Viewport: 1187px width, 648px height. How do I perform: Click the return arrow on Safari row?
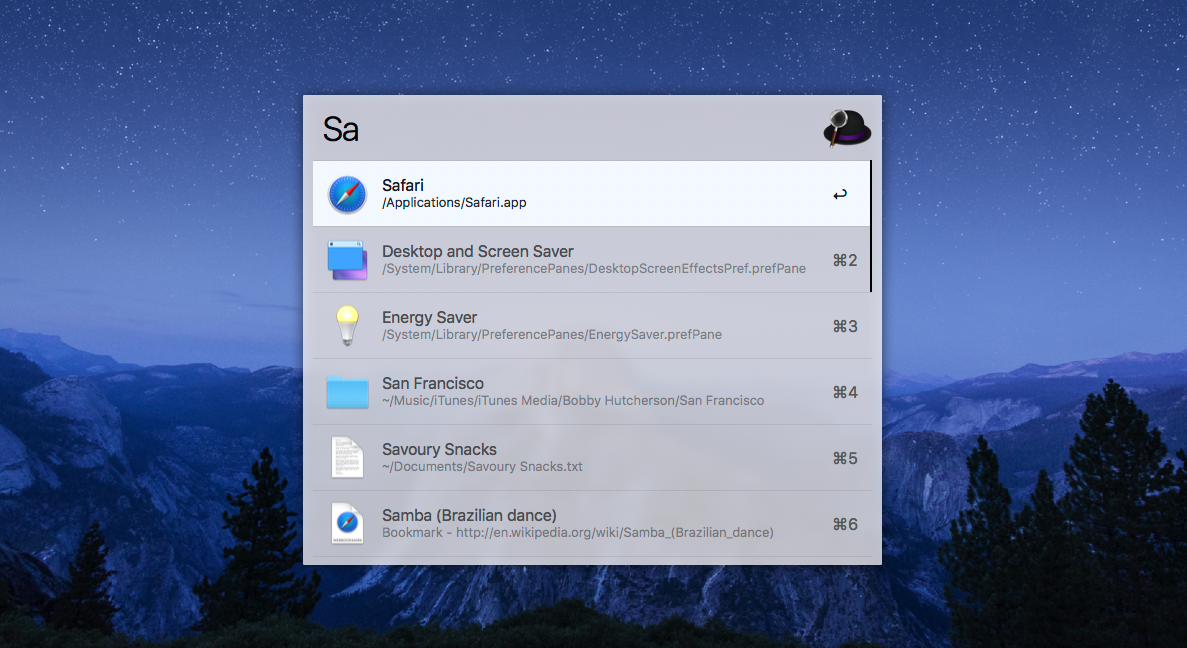pos(840,195)
